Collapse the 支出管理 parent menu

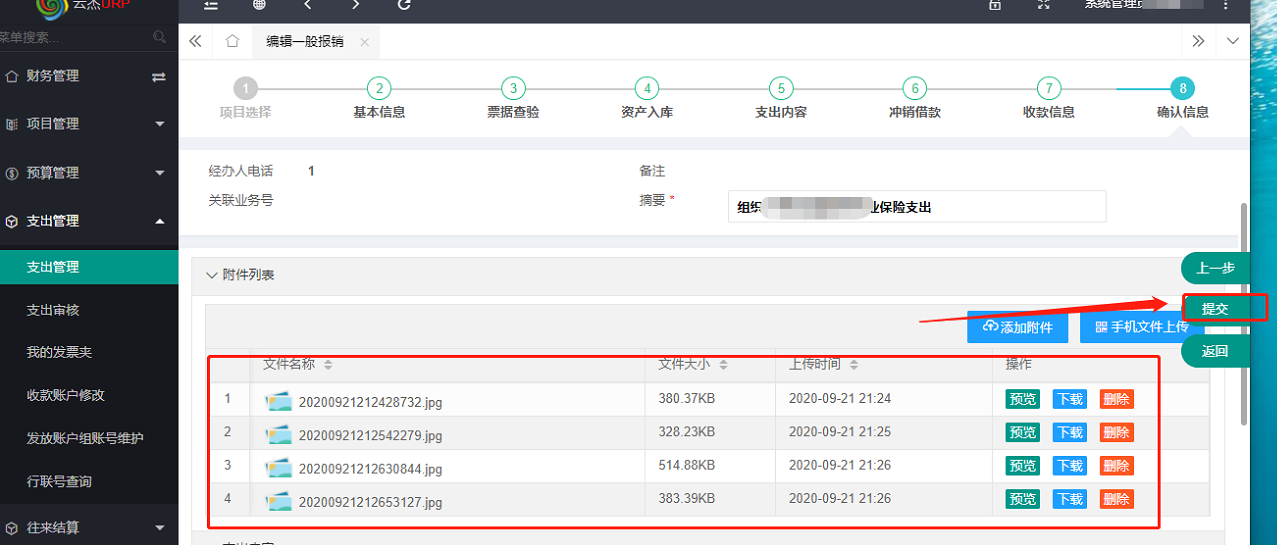click(x=89, y=221)
